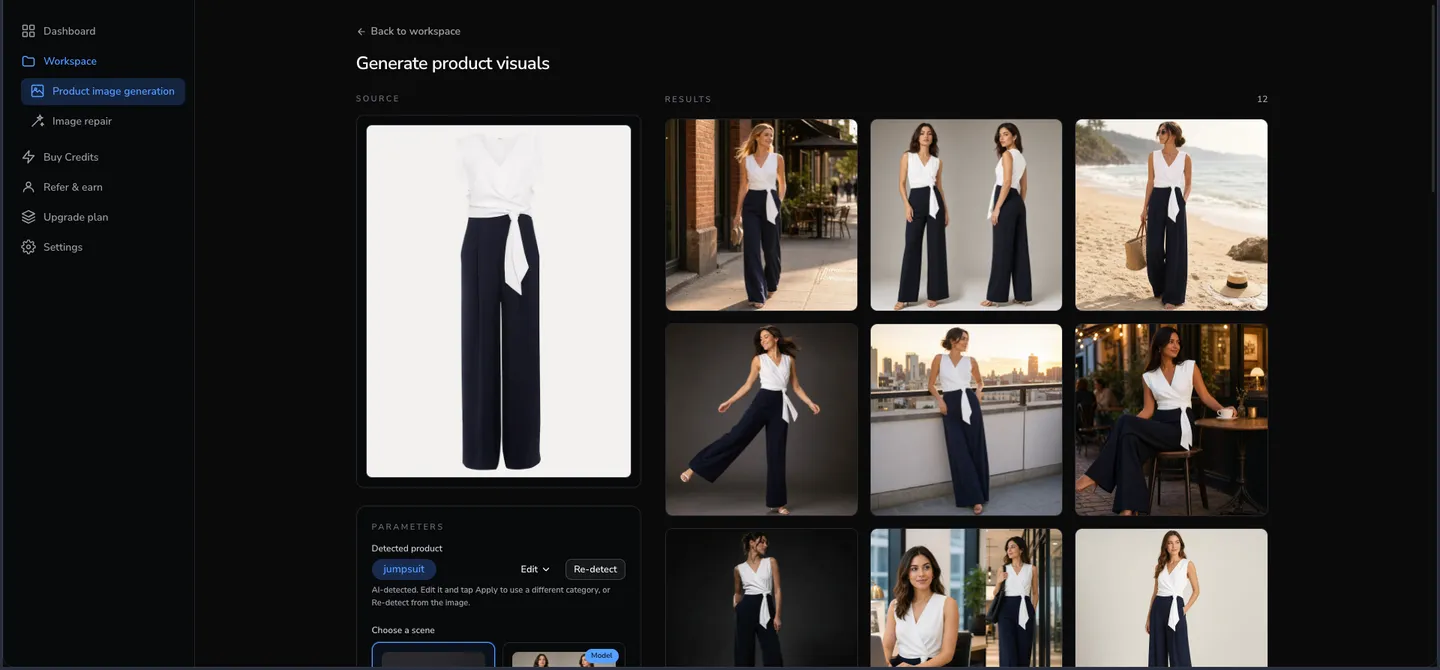
Task: Click the Workspace folder icon
Action: (28, 61)
